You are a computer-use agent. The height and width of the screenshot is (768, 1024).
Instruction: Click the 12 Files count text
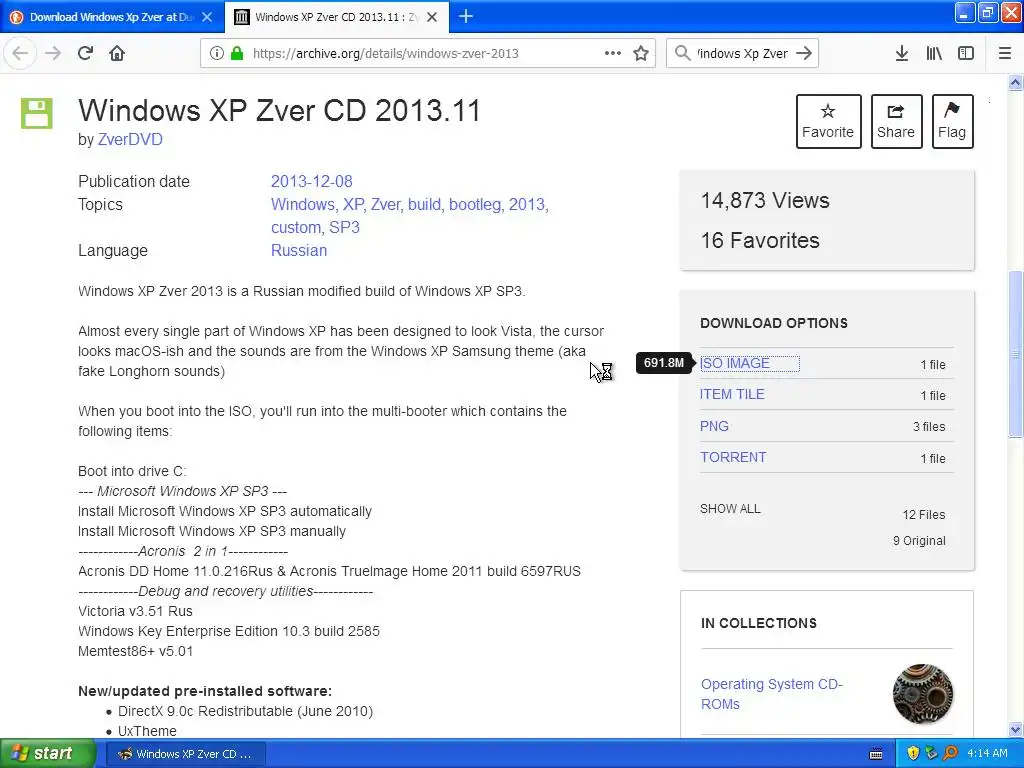pos(923,515)
